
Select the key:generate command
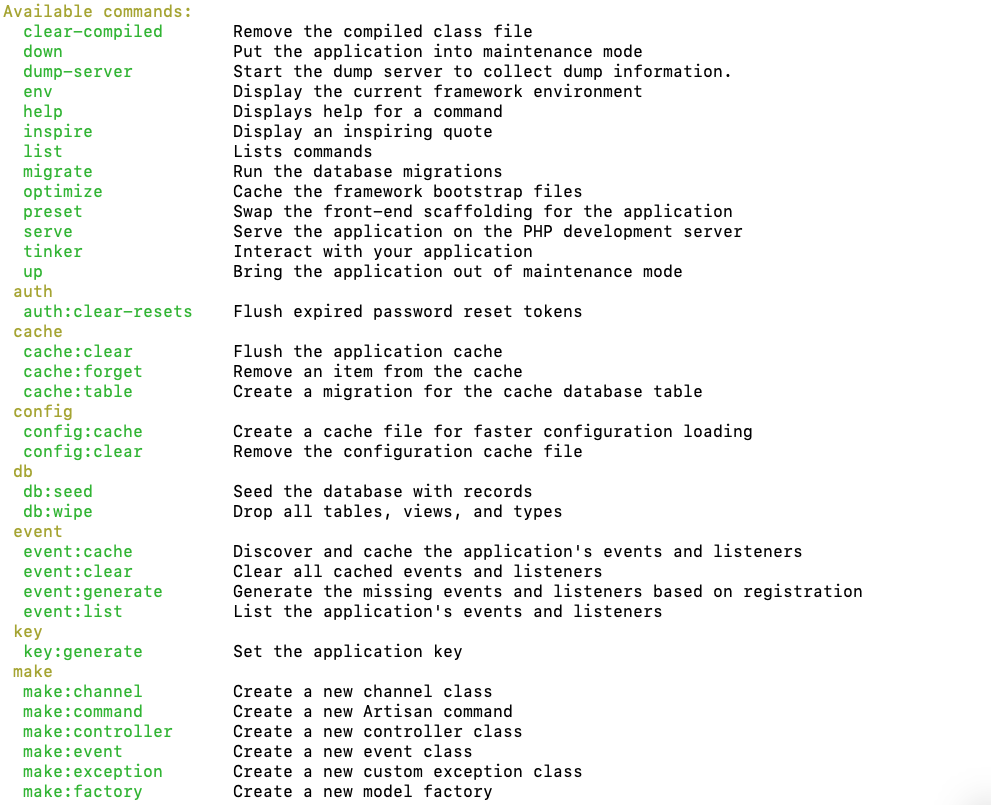[83, 651]
